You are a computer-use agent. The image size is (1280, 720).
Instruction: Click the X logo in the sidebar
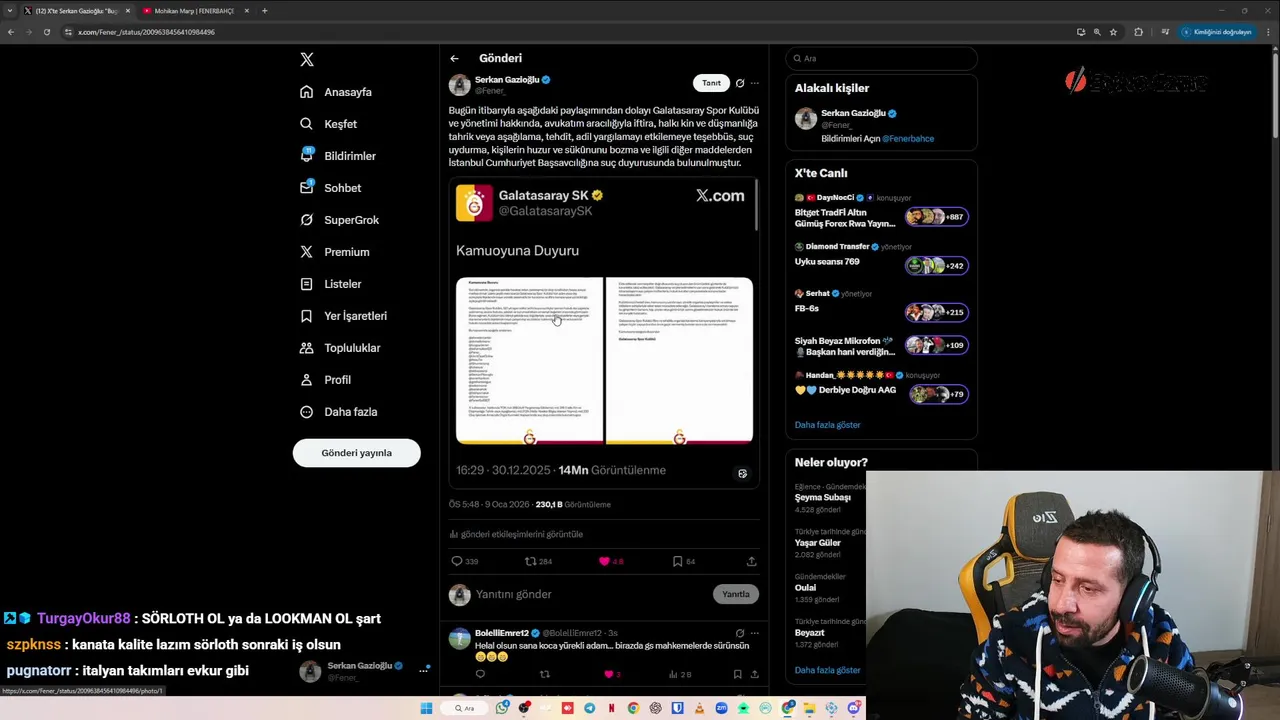click(x=307, y=59)
